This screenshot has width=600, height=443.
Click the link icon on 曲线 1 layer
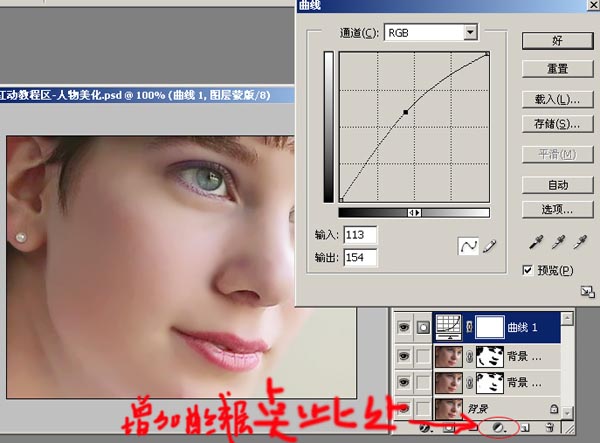click(469, 327)
